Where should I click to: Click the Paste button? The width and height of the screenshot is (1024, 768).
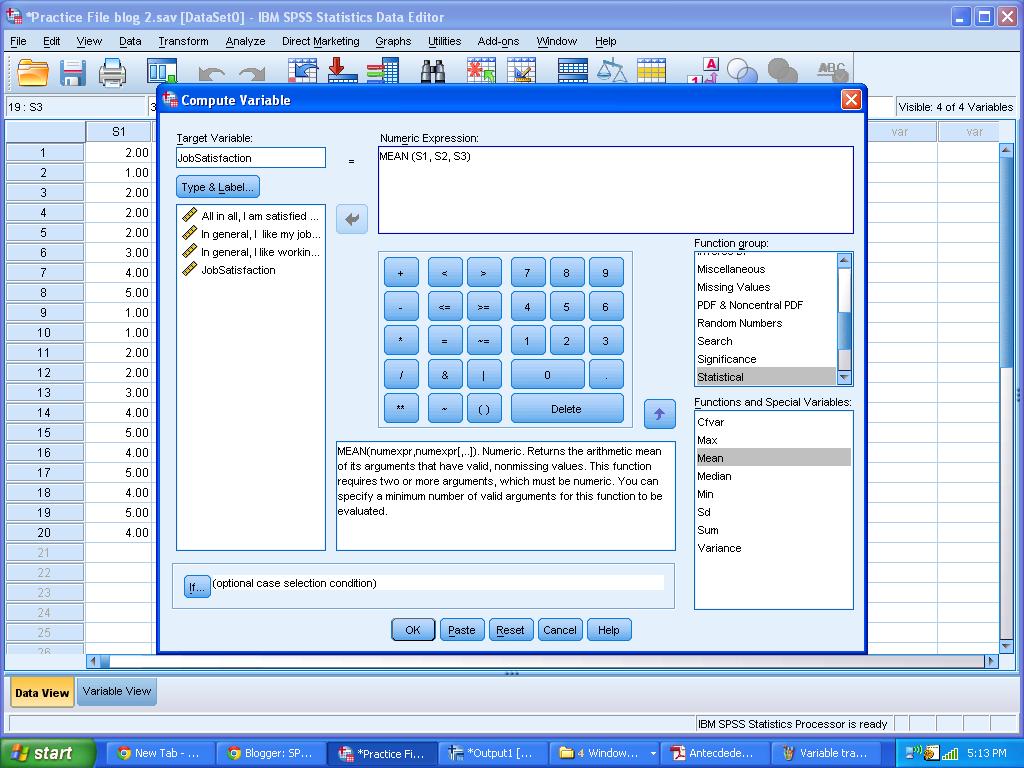[462, 630]
